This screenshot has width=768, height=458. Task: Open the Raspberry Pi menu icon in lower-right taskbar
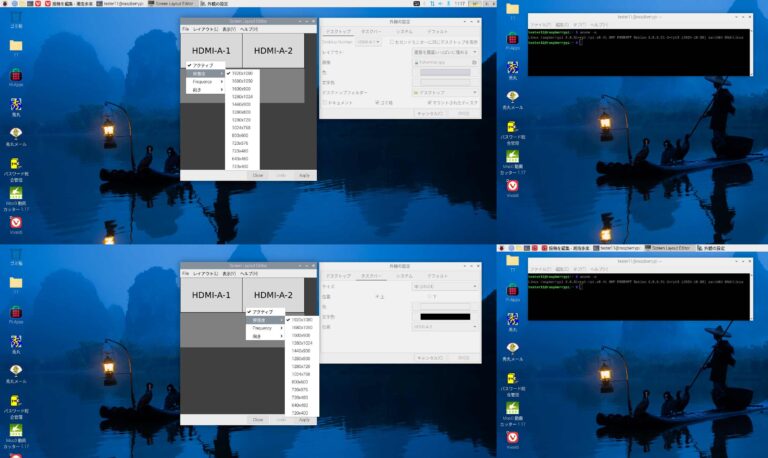tap(502, 248)
